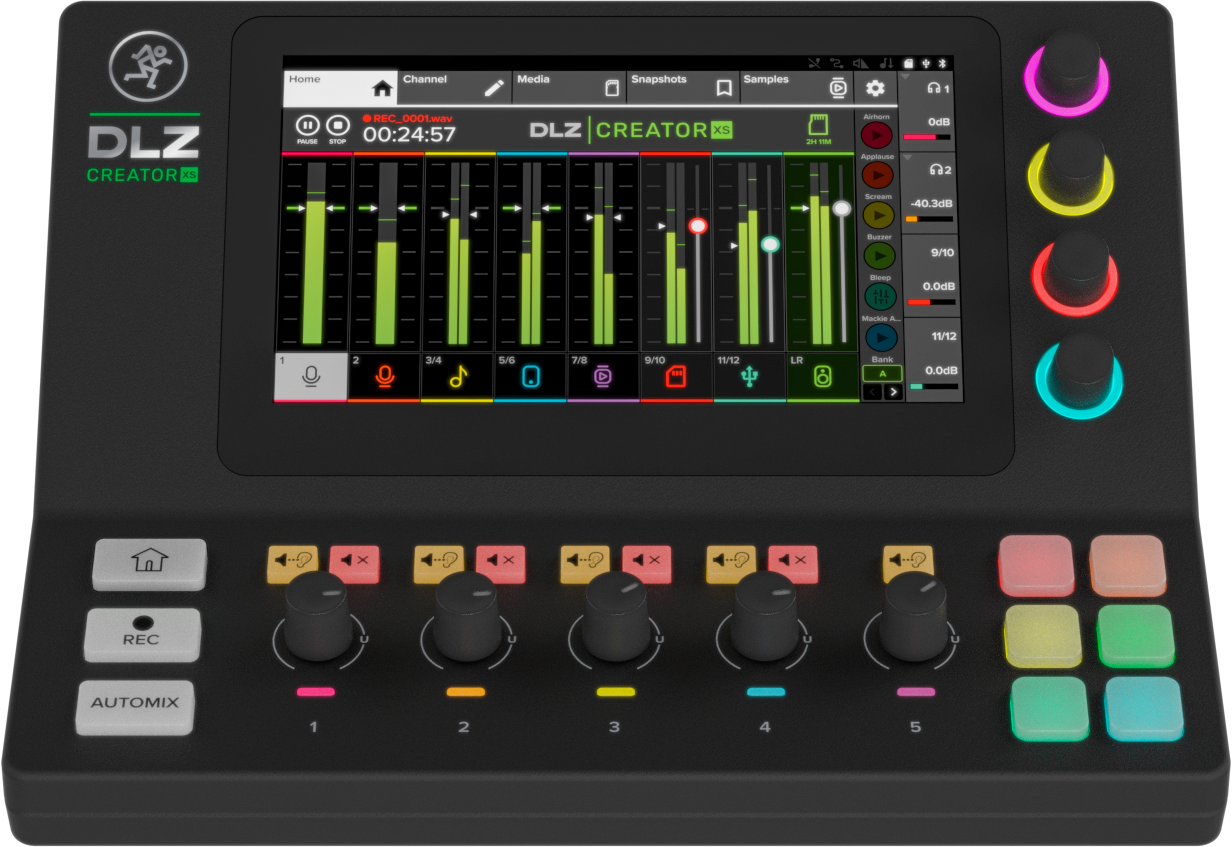Tap the SD card icon on channel 9/10
This screenshot has height=847, width=1232.
[x=676, y=375]
